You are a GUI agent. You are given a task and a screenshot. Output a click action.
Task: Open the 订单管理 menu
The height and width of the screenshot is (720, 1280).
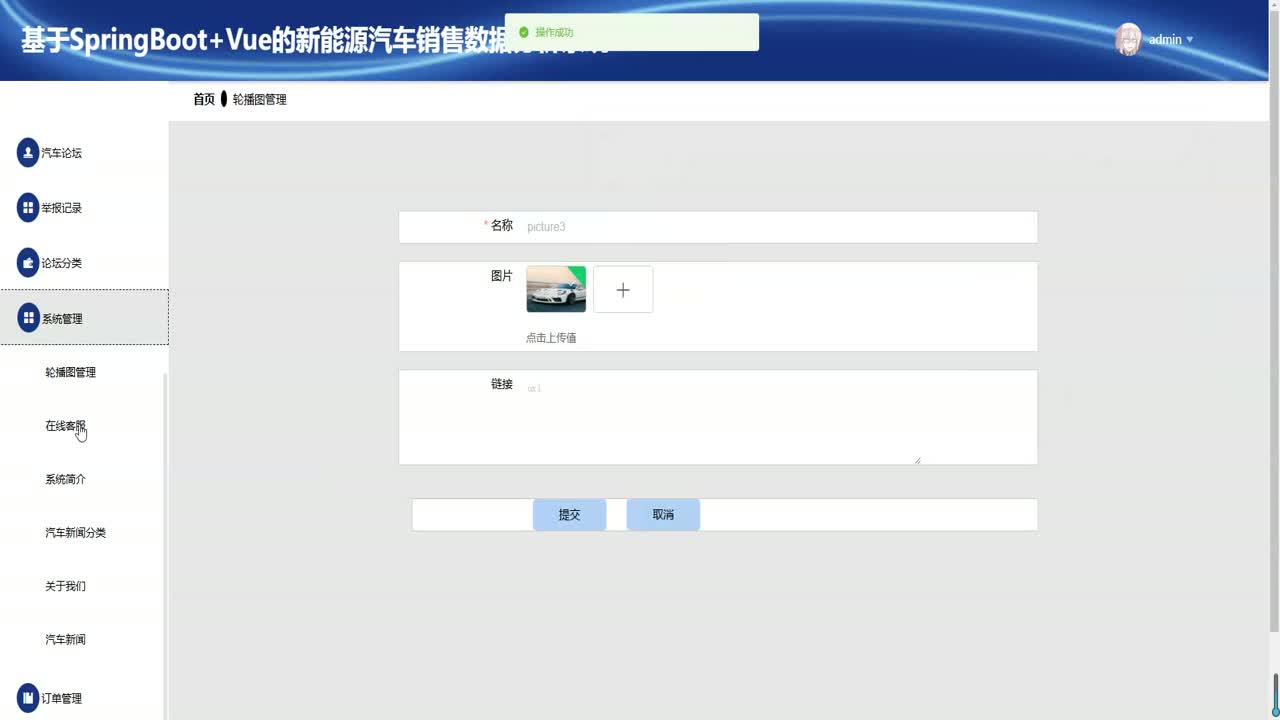click(x=84, y=698)
